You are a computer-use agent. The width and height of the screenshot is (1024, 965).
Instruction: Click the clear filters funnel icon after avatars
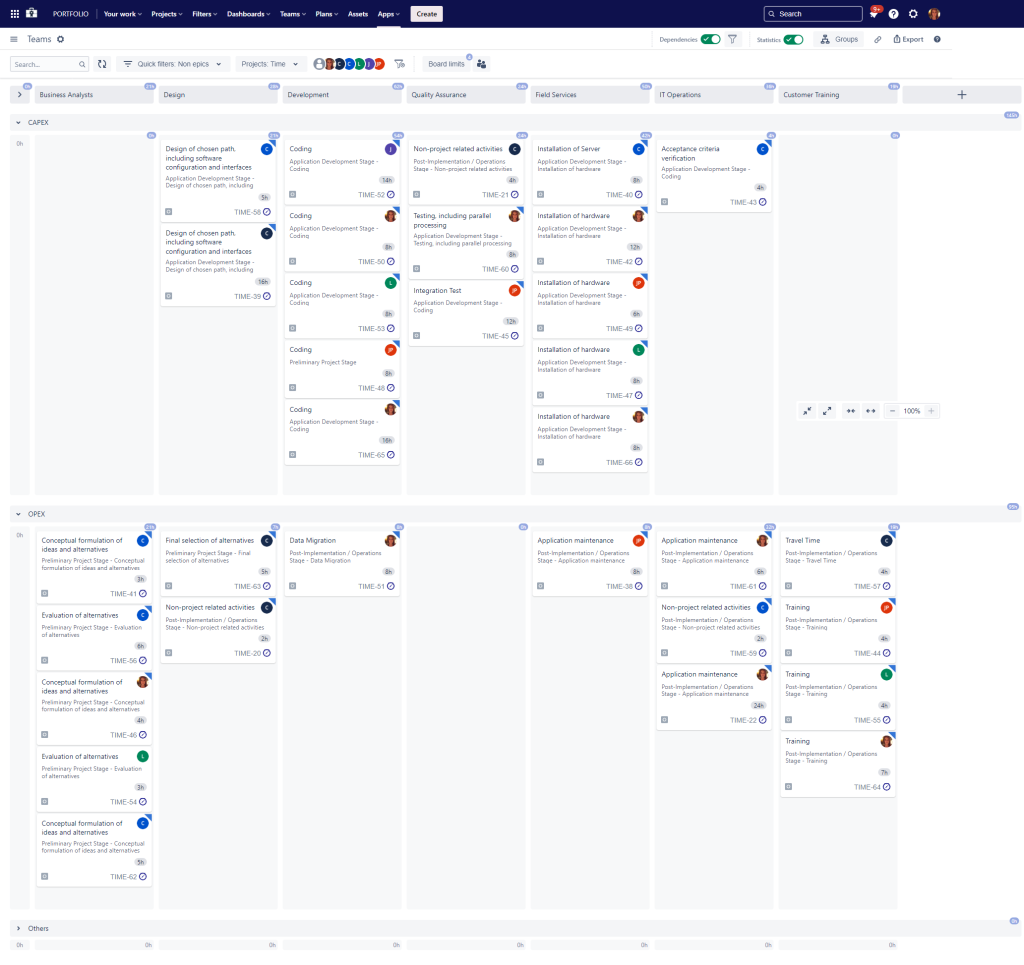pyautogui.click(x=399, y=64)
